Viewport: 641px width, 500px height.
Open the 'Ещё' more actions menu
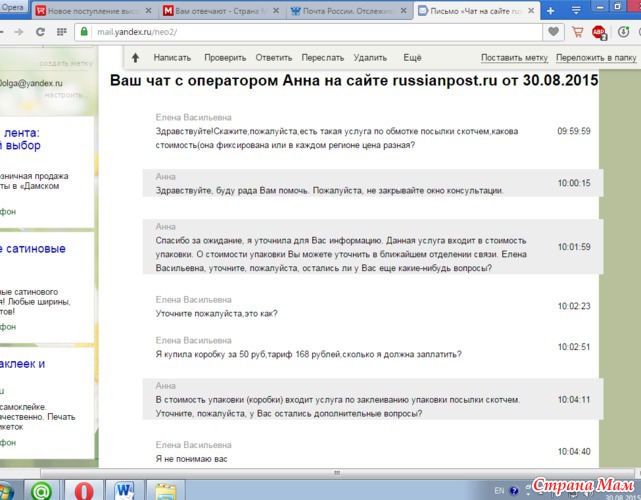pos(412,58)
